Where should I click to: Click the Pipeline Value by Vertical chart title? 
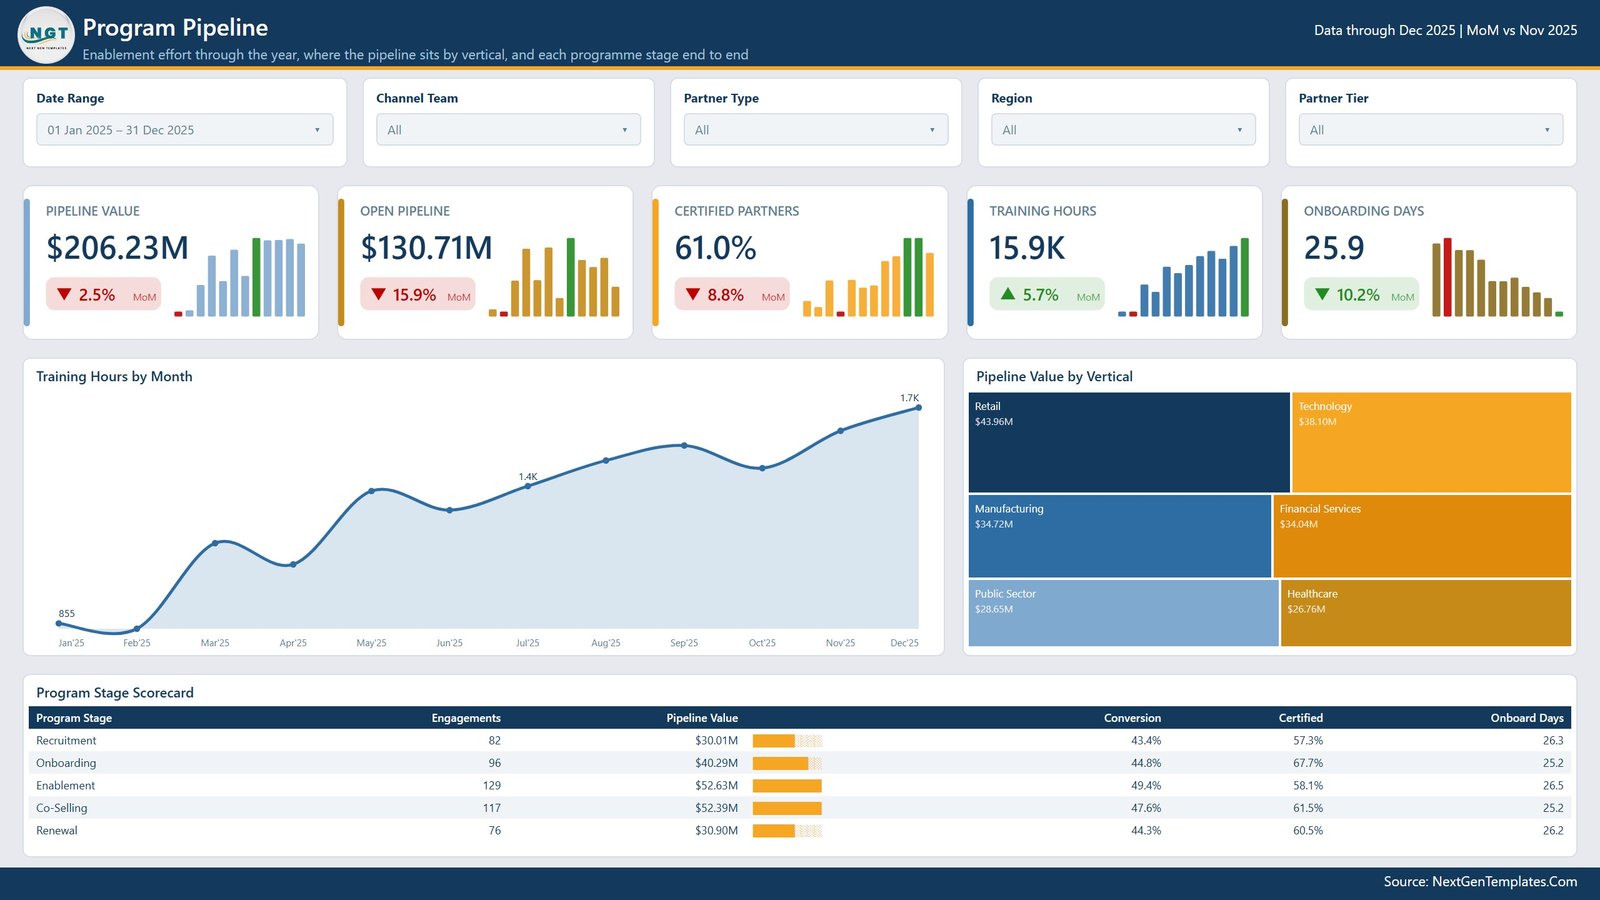1054,377
